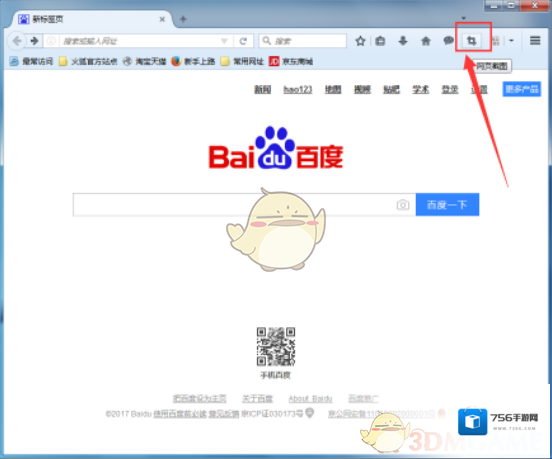The width and height of the screenshot is (552, 459).
Task: Click the Baidu logo
Action: click(276, 148)
